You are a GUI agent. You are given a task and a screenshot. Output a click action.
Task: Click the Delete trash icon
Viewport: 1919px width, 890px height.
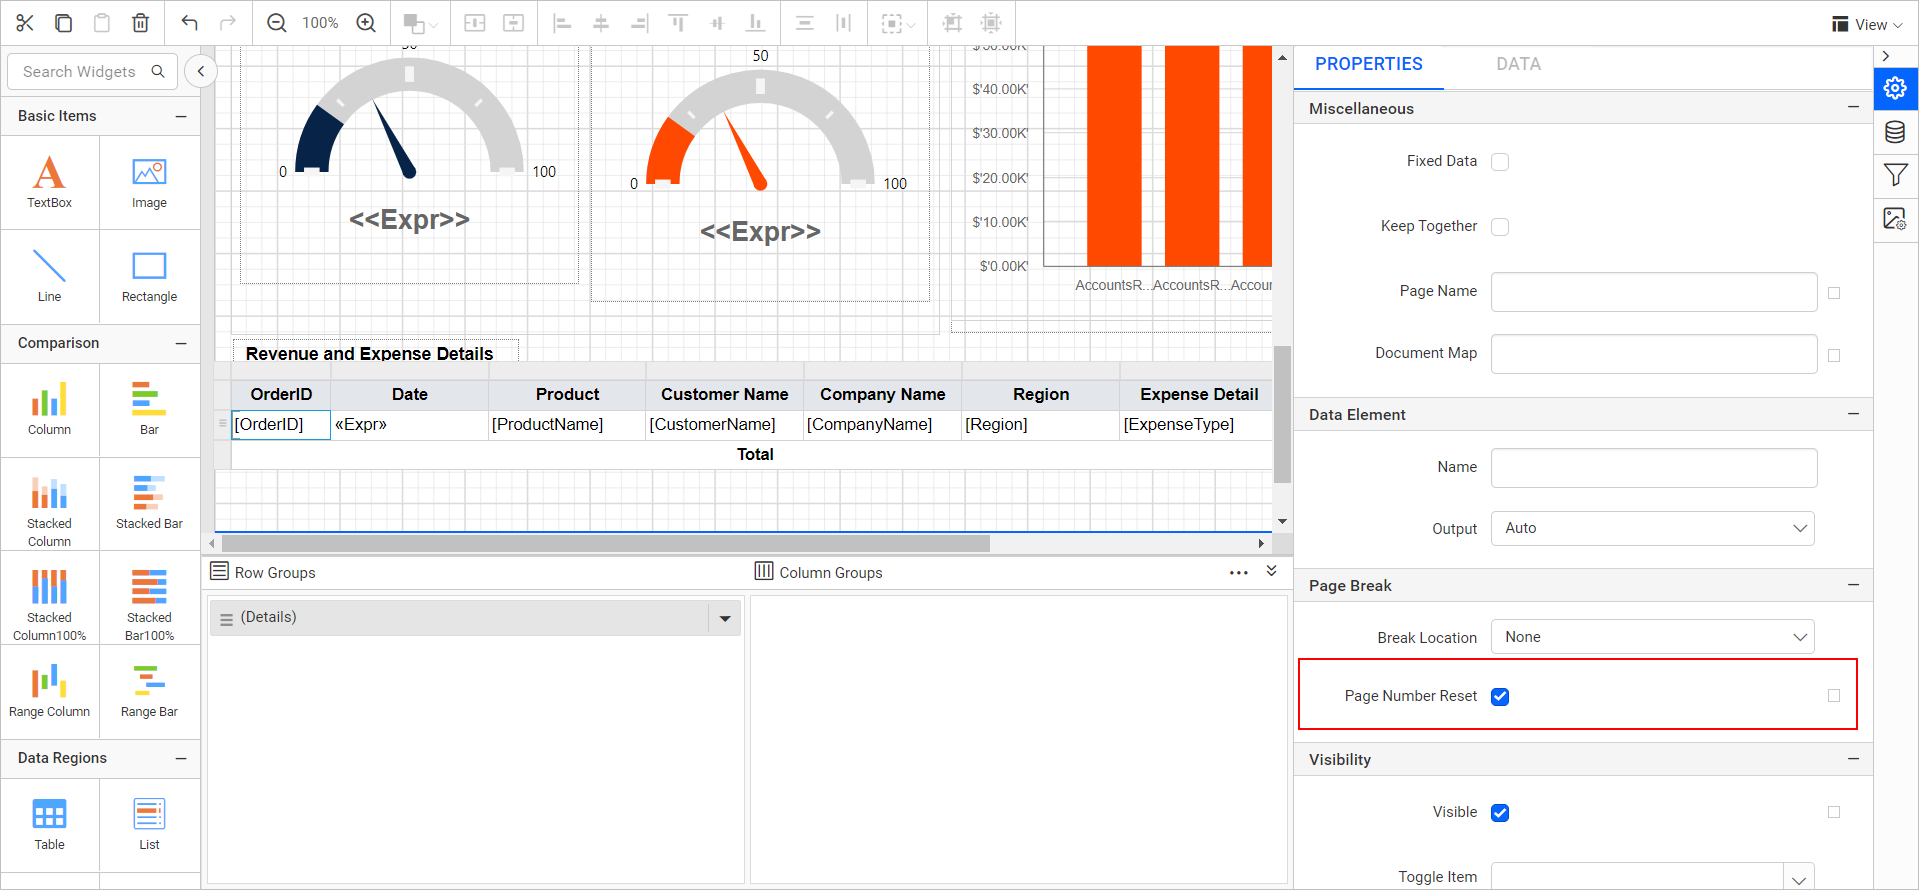[x=141, y=22]
